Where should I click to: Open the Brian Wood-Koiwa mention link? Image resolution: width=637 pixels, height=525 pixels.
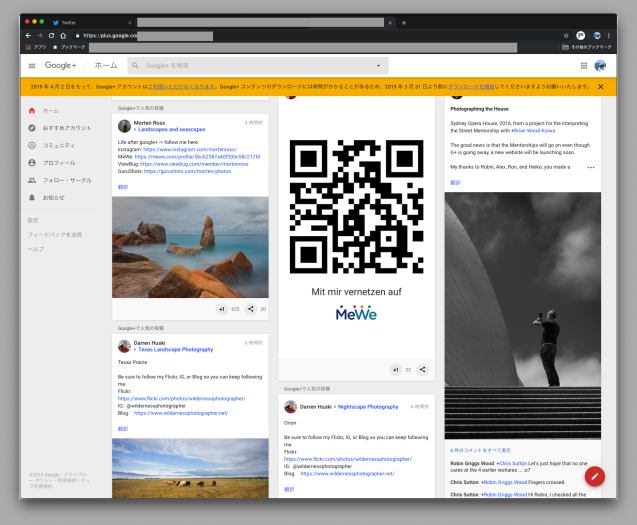coord(535,131)
